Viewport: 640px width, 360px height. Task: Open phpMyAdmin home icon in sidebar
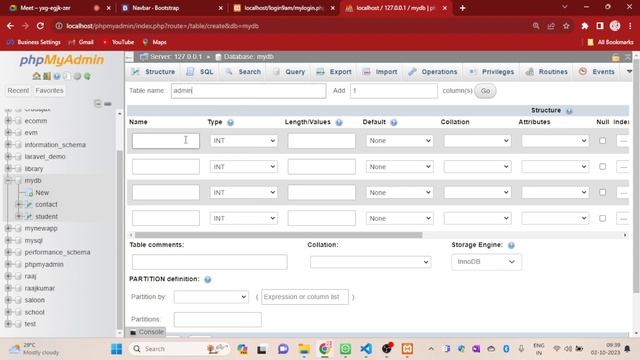tap(36, 76)
